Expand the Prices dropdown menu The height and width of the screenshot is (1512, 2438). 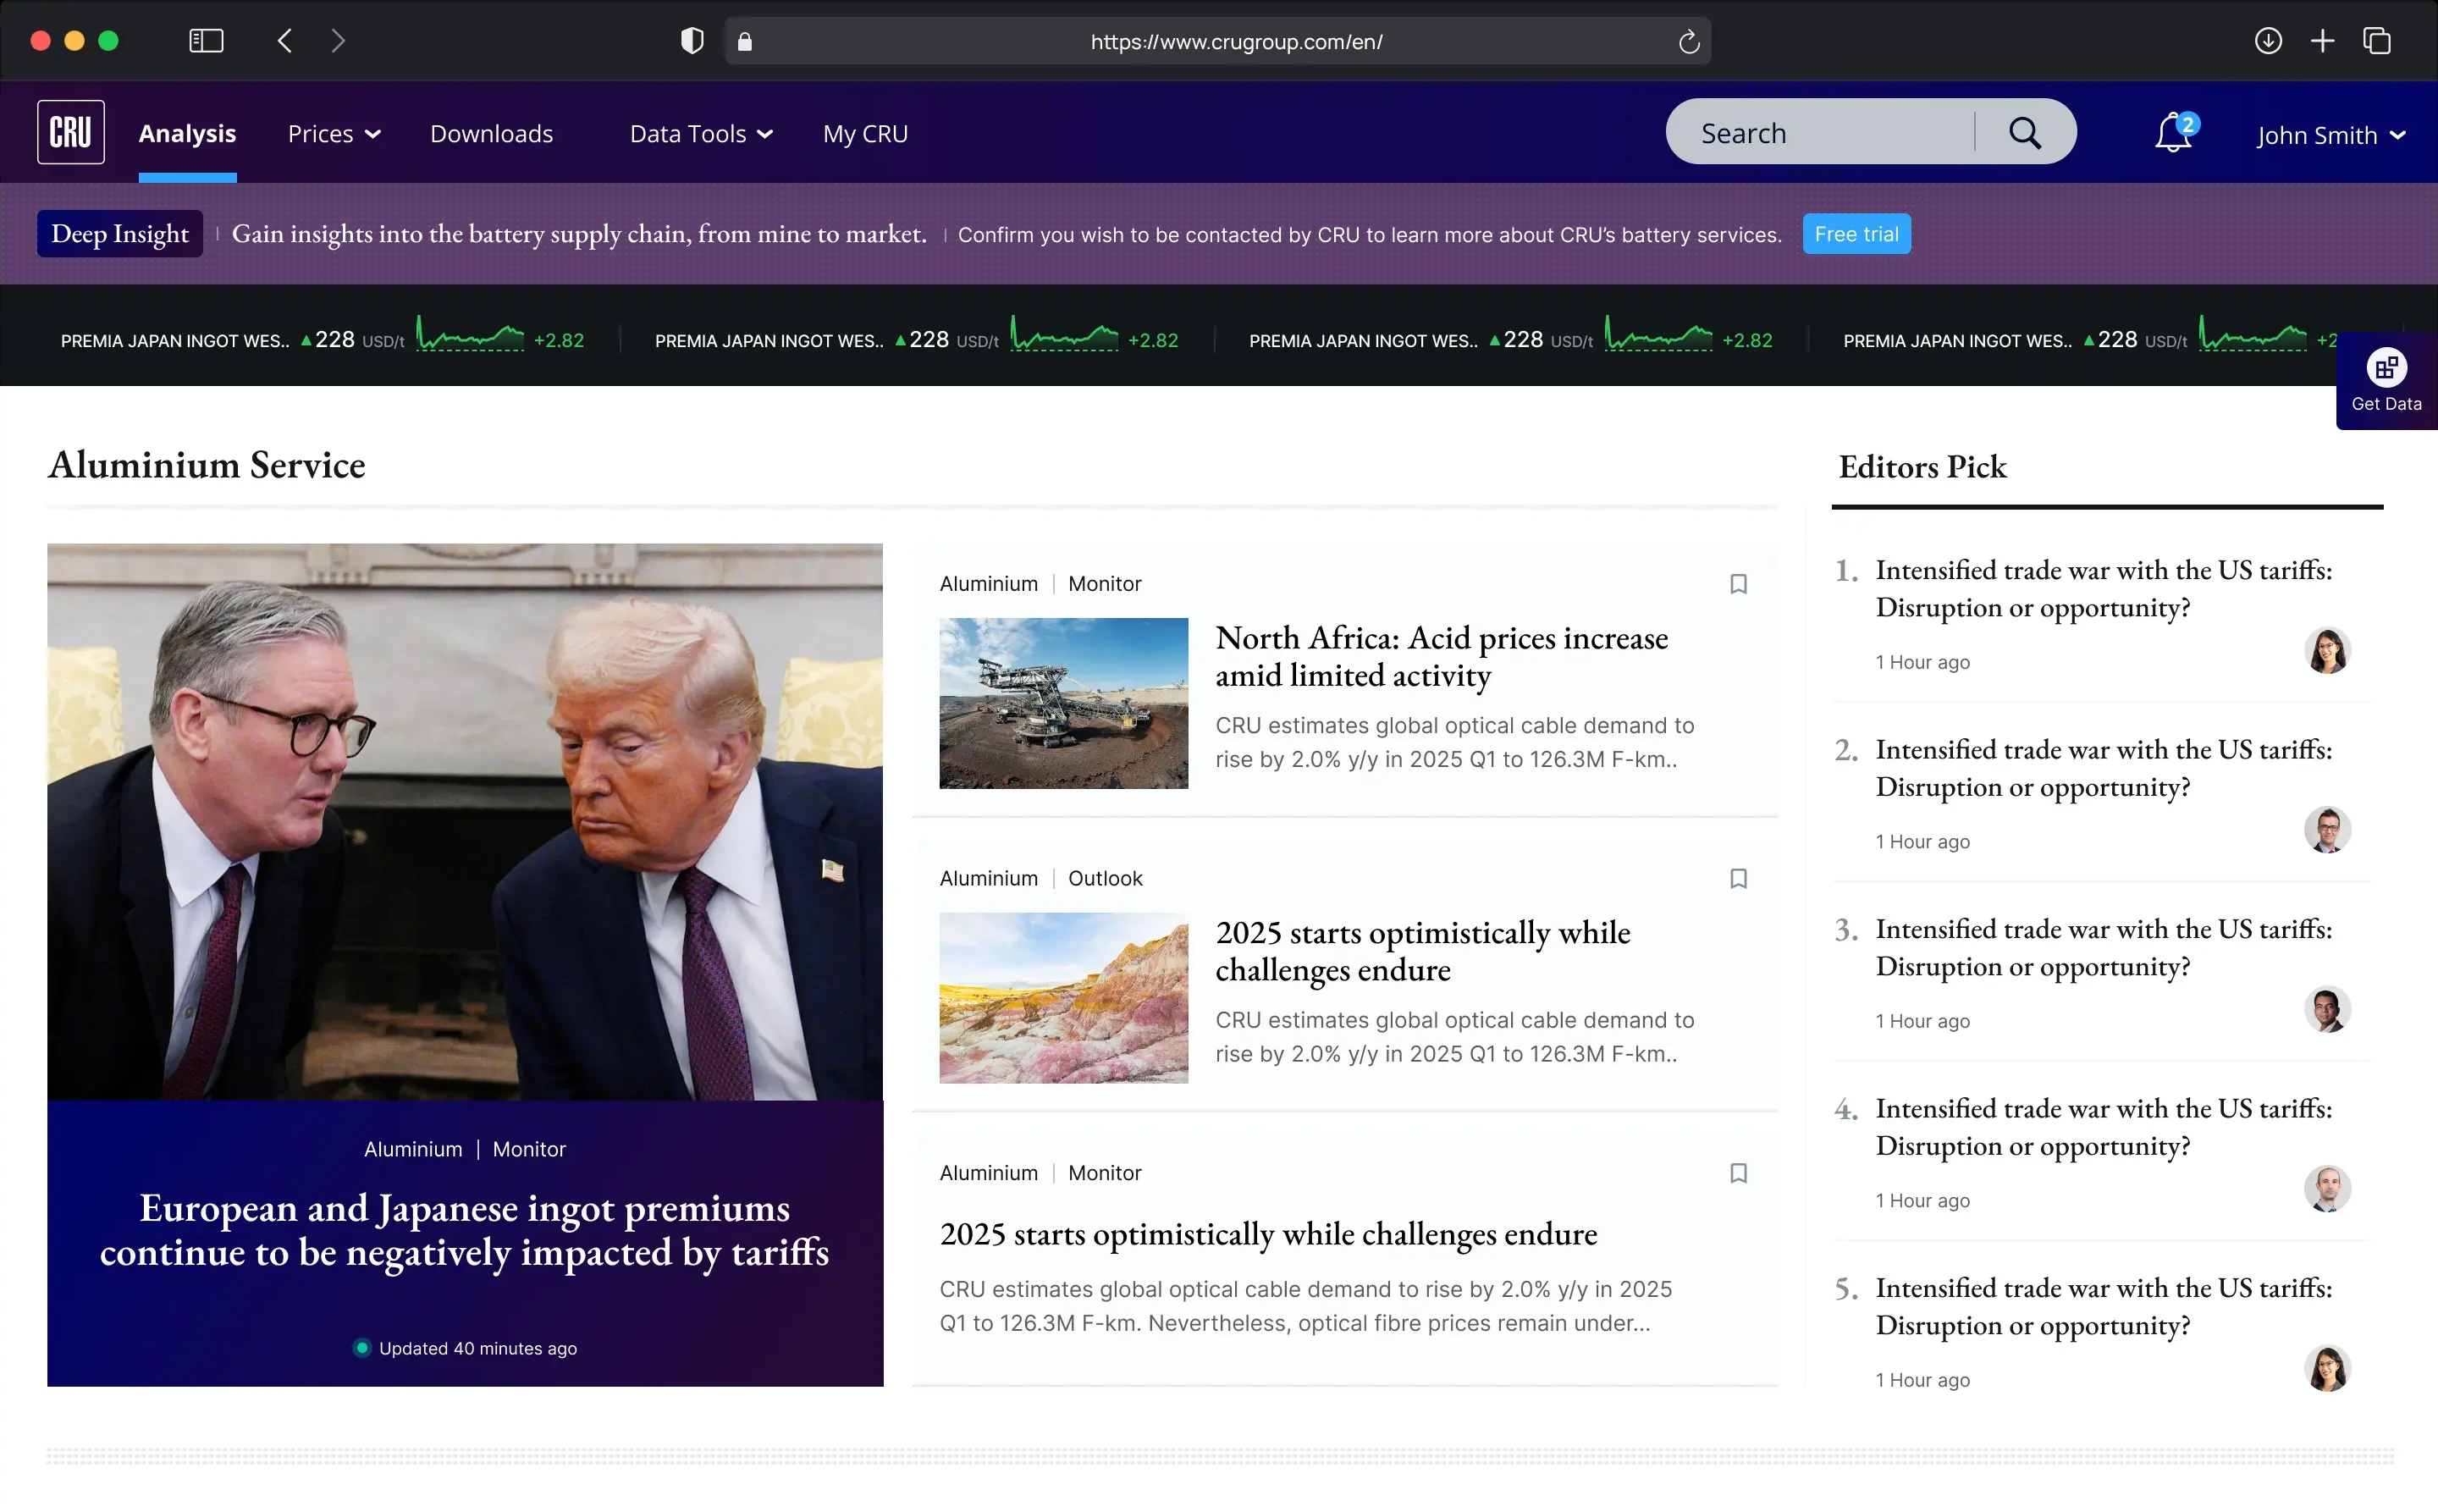[x=334, y=134]
